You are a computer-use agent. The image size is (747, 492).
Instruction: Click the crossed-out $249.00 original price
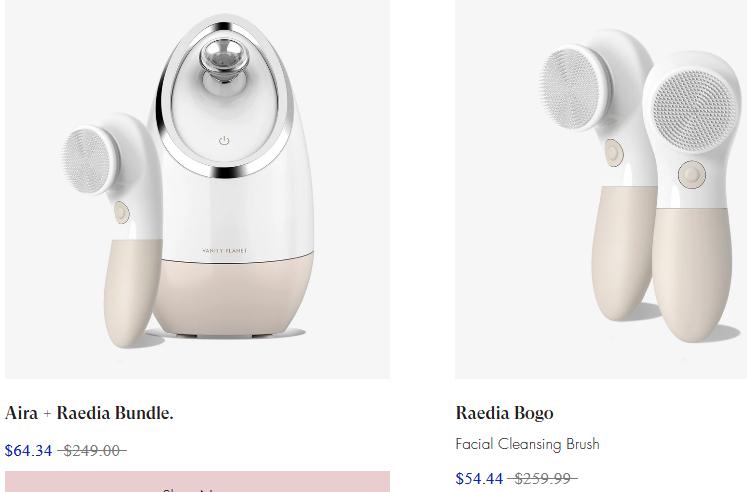92,451
